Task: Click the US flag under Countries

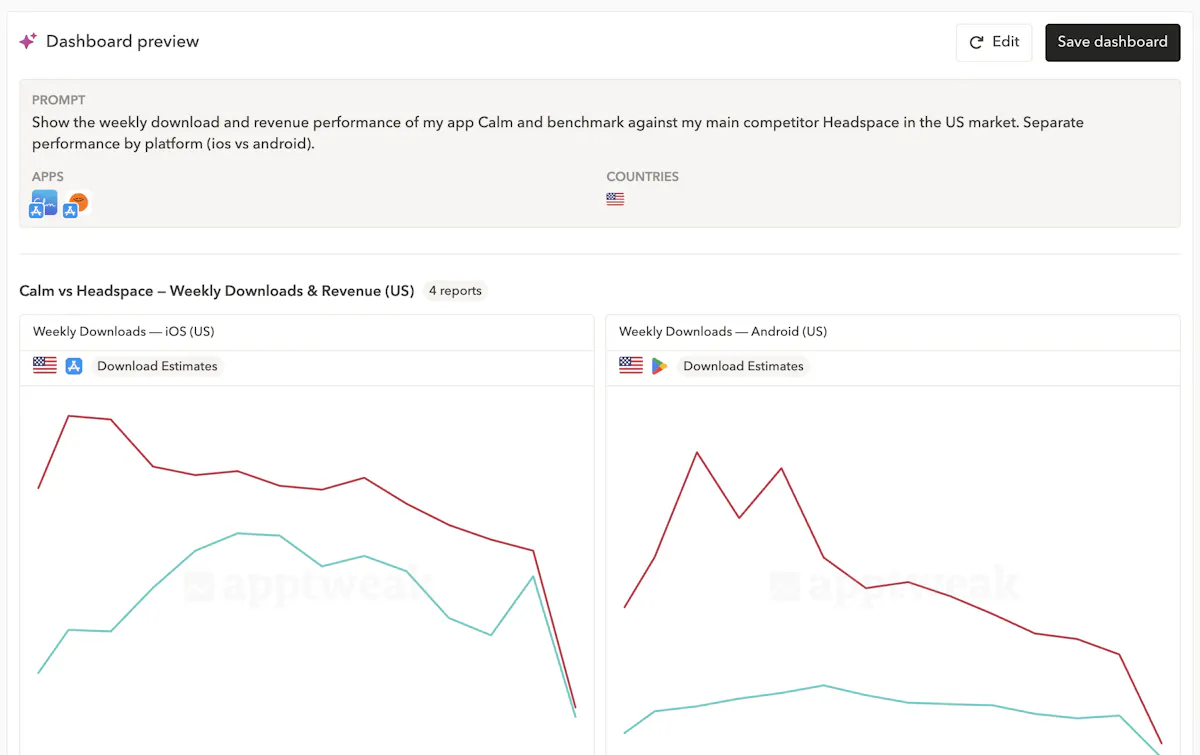Action: 615,199
